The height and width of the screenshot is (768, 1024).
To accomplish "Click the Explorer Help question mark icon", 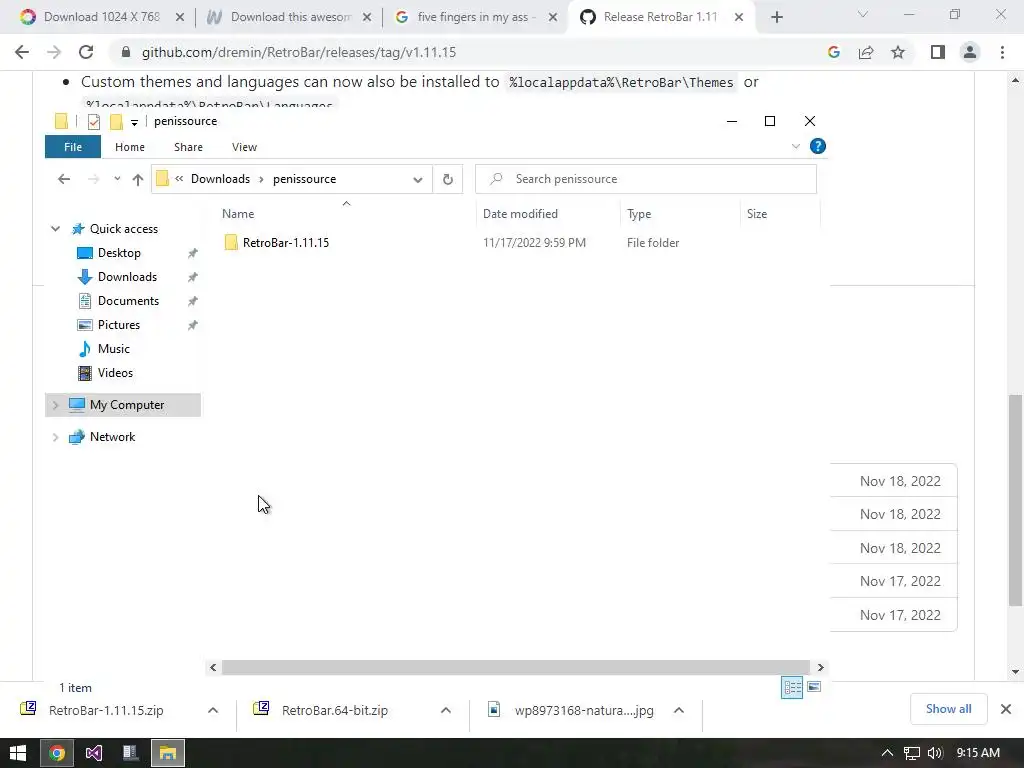I will point(818,146).
